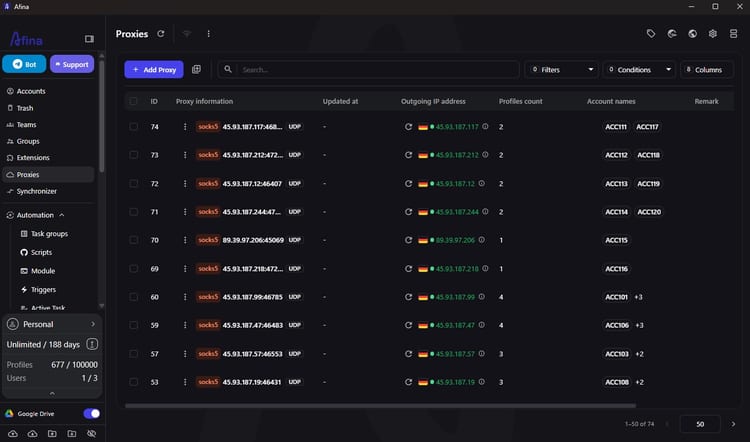This screenshot has height=442, width=750.
Task: Check the box for proxy ID 57
Action: (x=133, y=354)
